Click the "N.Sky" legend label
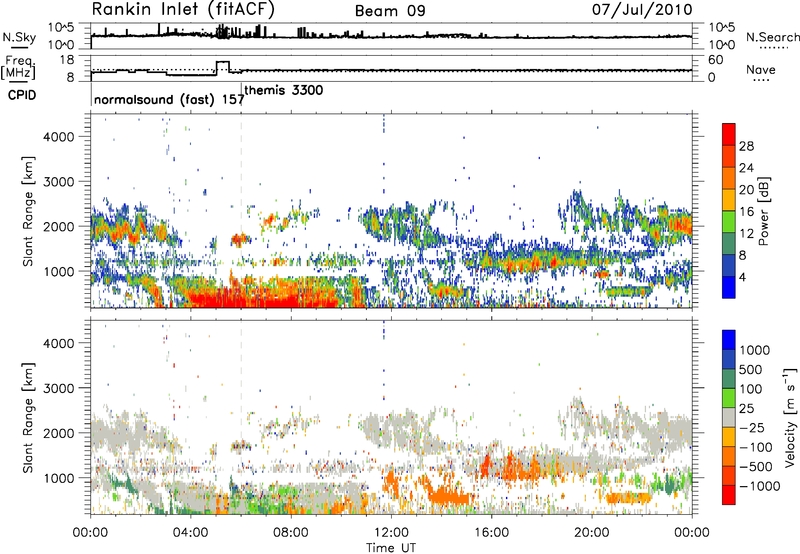Viewport: 800px width, 554px height. (x=19, y=37)
